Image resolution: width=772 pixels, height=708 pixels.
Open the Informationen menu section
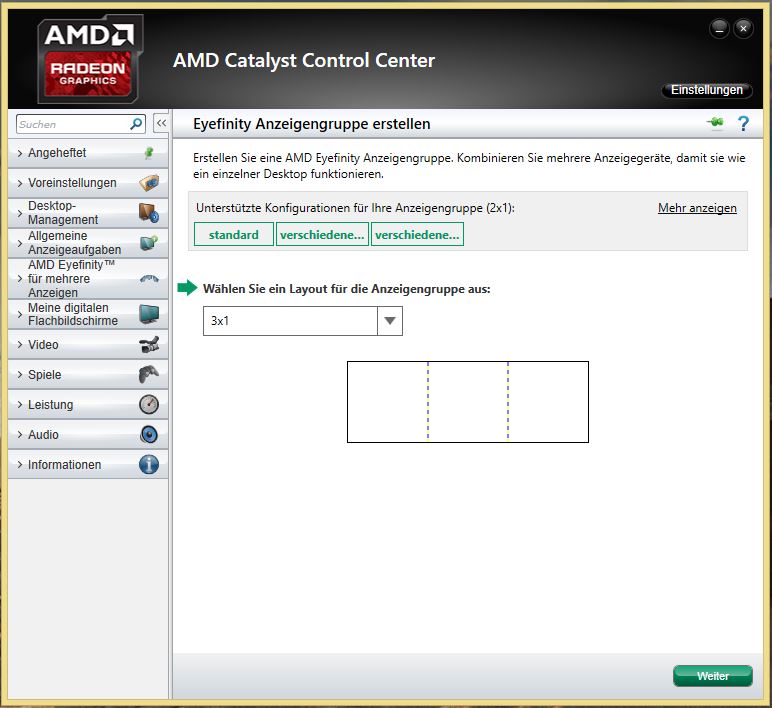tap(88, 465)
